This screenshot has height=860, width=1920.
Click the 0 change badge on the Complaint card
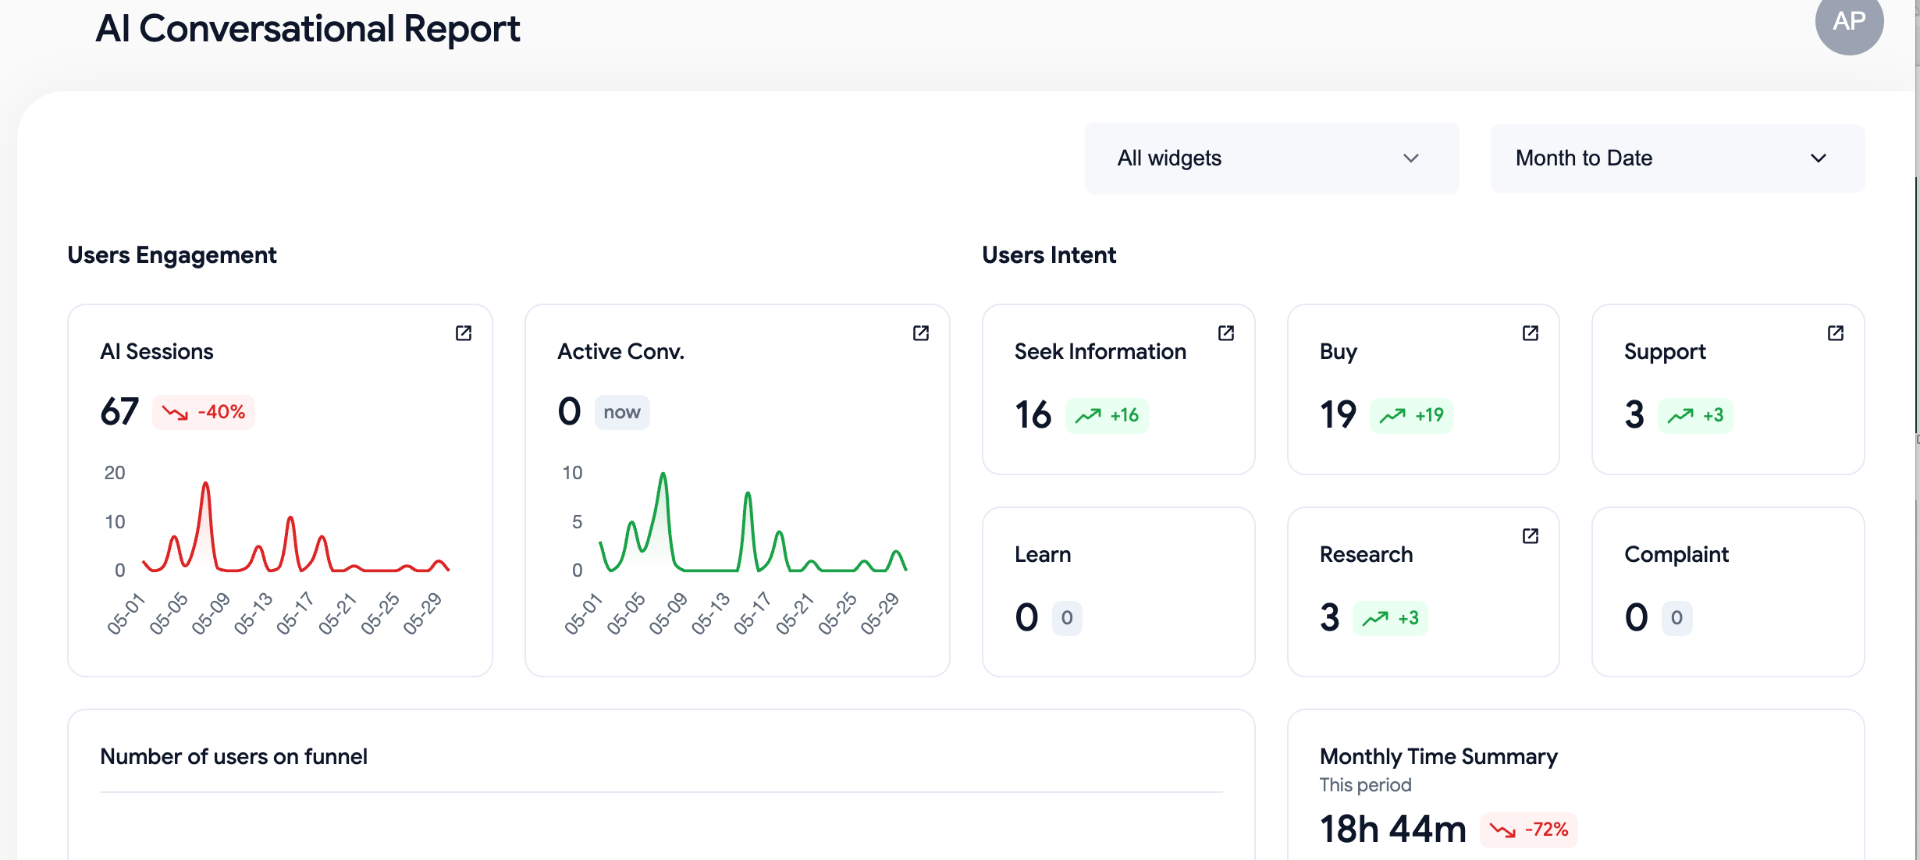point(1677,618)
